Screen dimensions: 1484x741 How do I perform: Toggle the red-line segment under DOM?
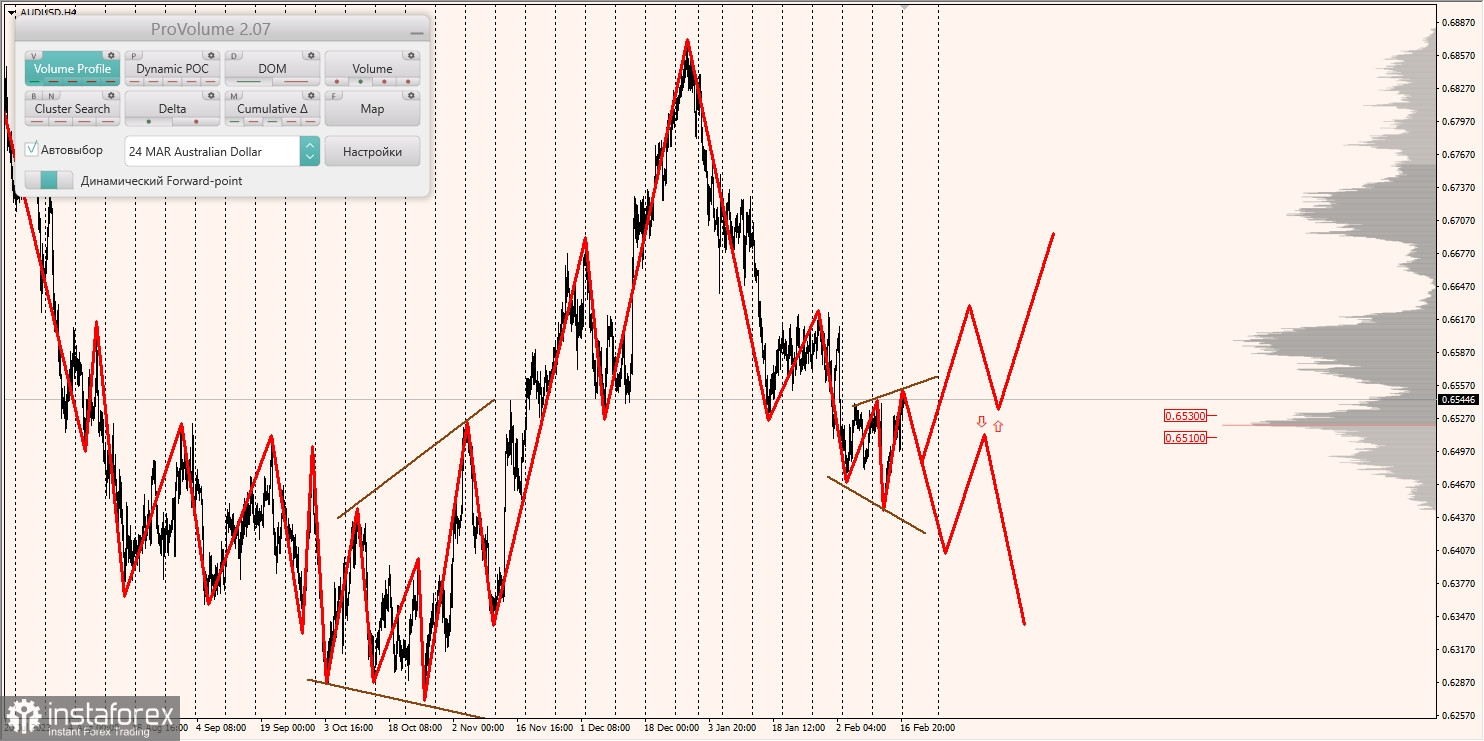click(x=296, y=81)
